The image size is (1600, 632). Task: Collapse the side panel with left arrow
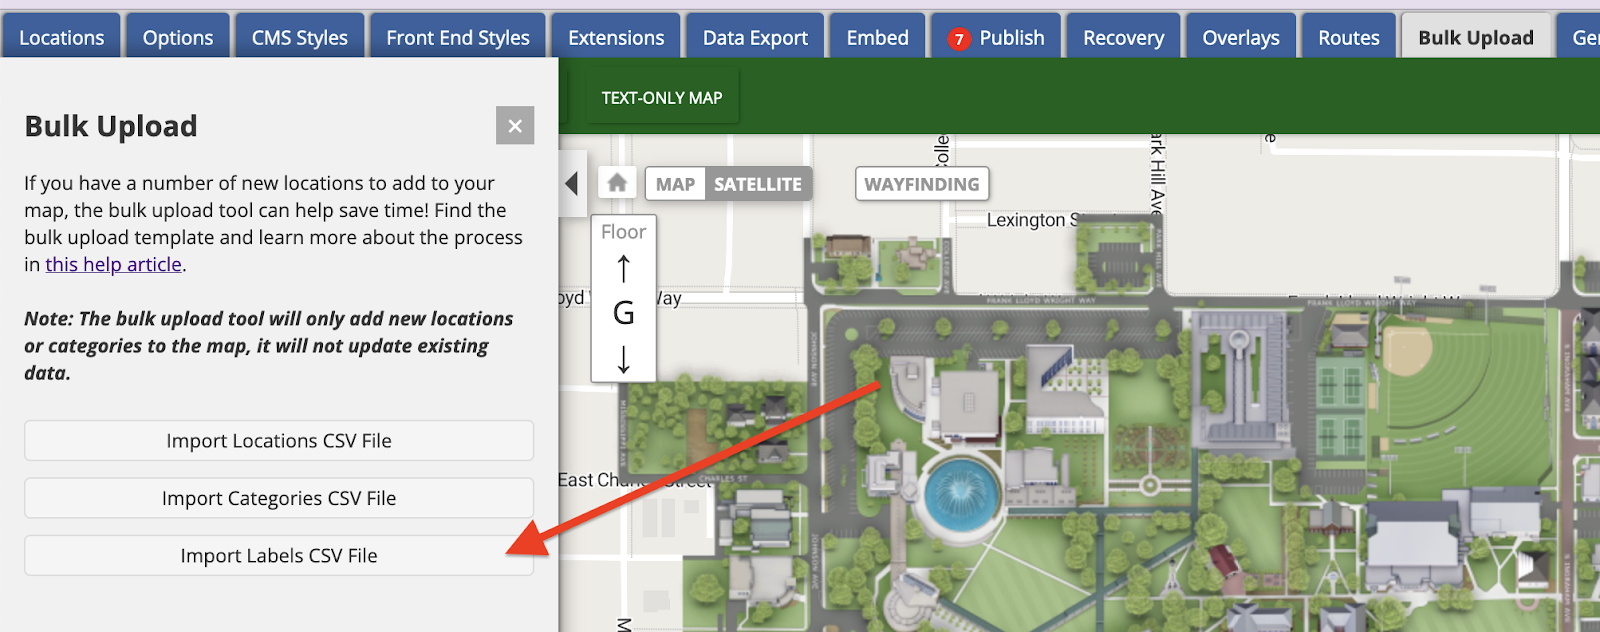click(x=572, y=184)
